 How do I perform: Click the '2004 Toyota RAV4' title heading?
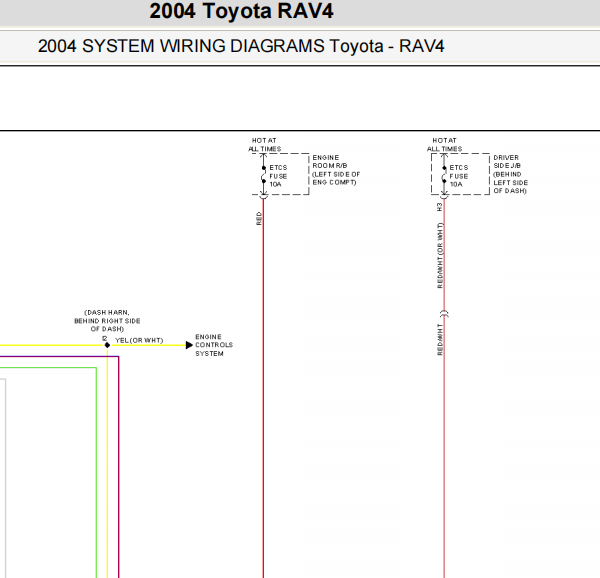[x=241, y=11]
